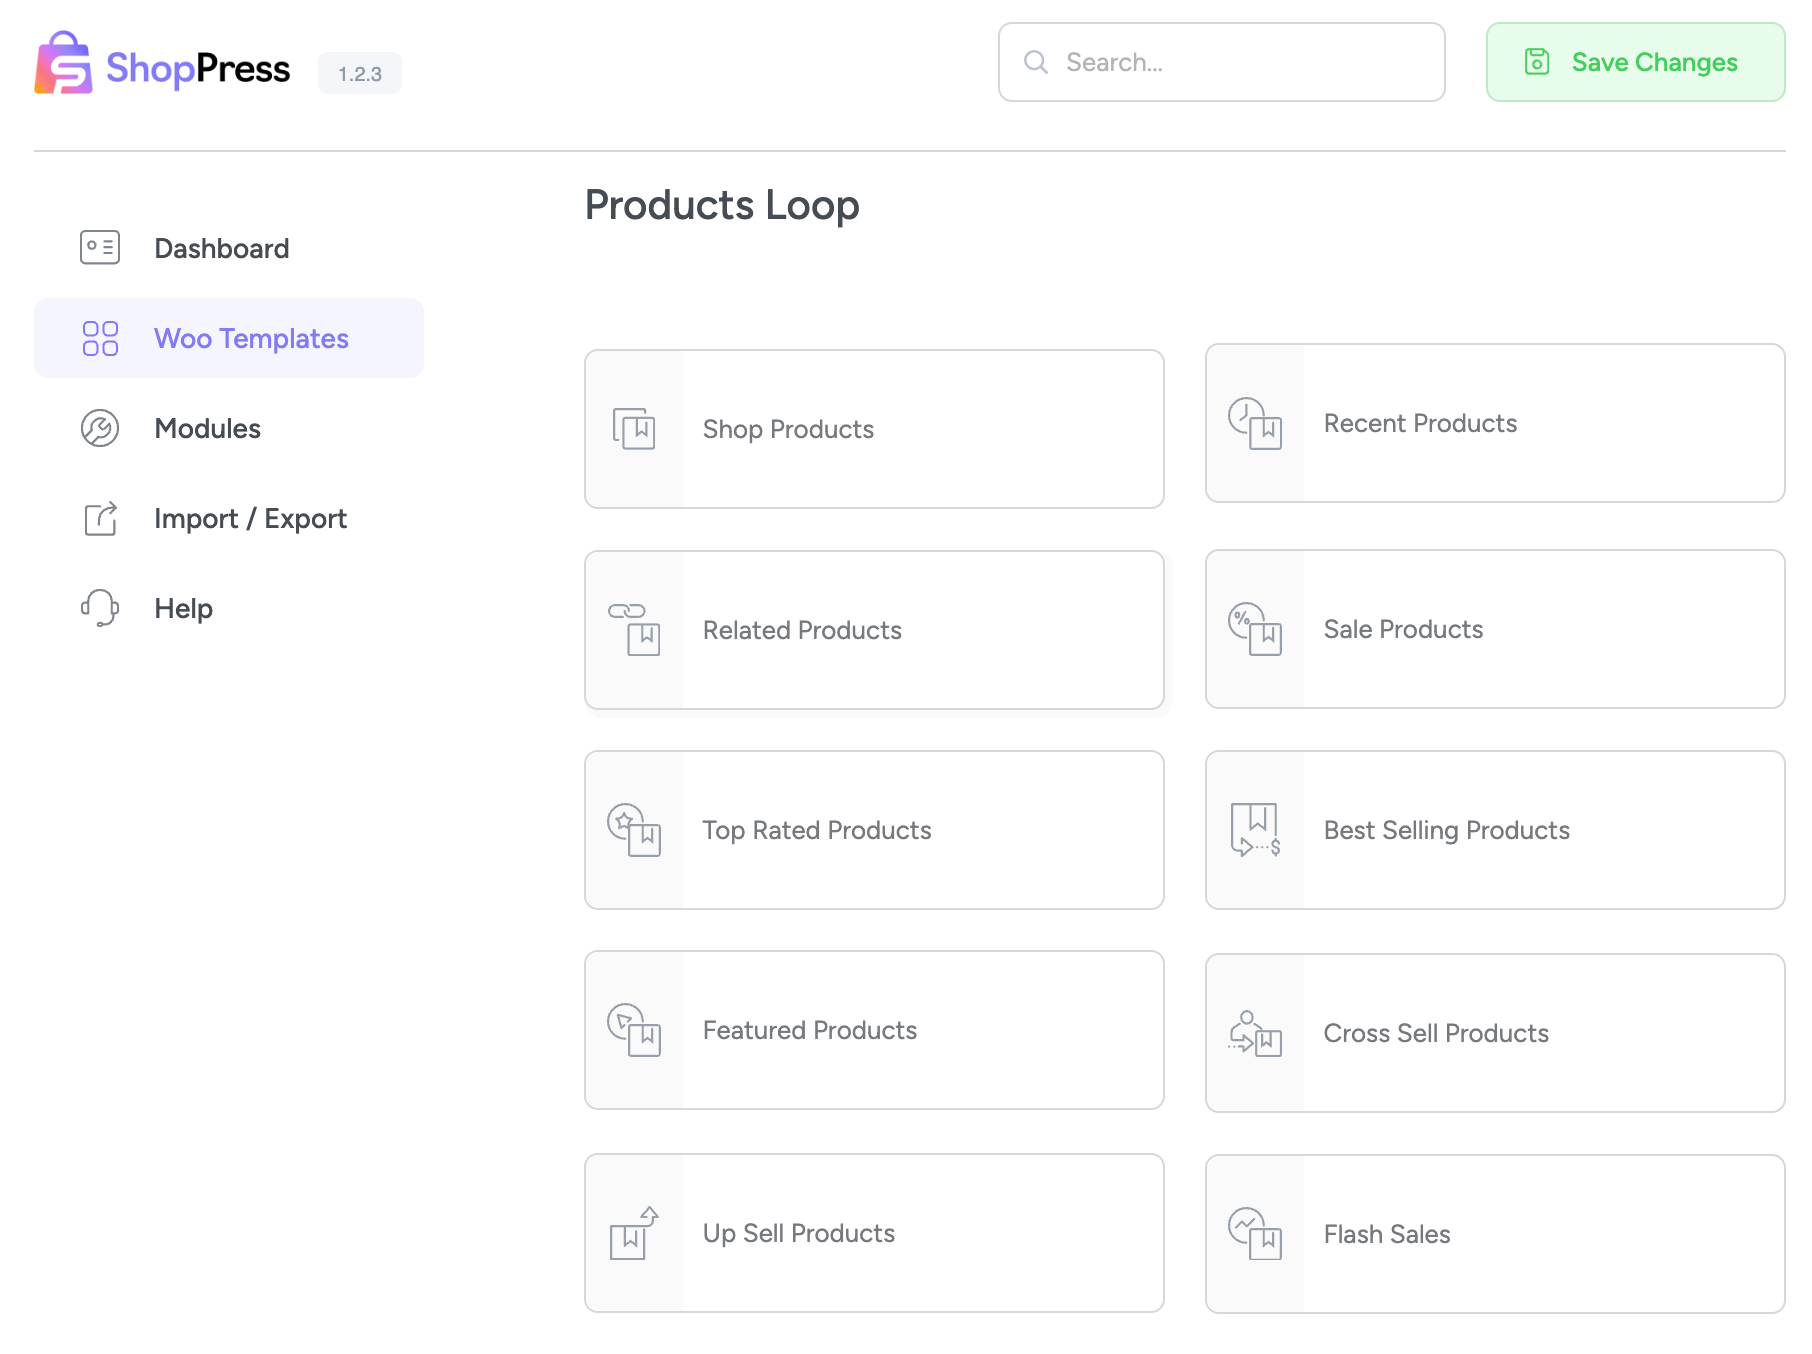Open the Featured Products template card
1812x1354 pixels.
pyautogui.click(x=873, y=1030)
